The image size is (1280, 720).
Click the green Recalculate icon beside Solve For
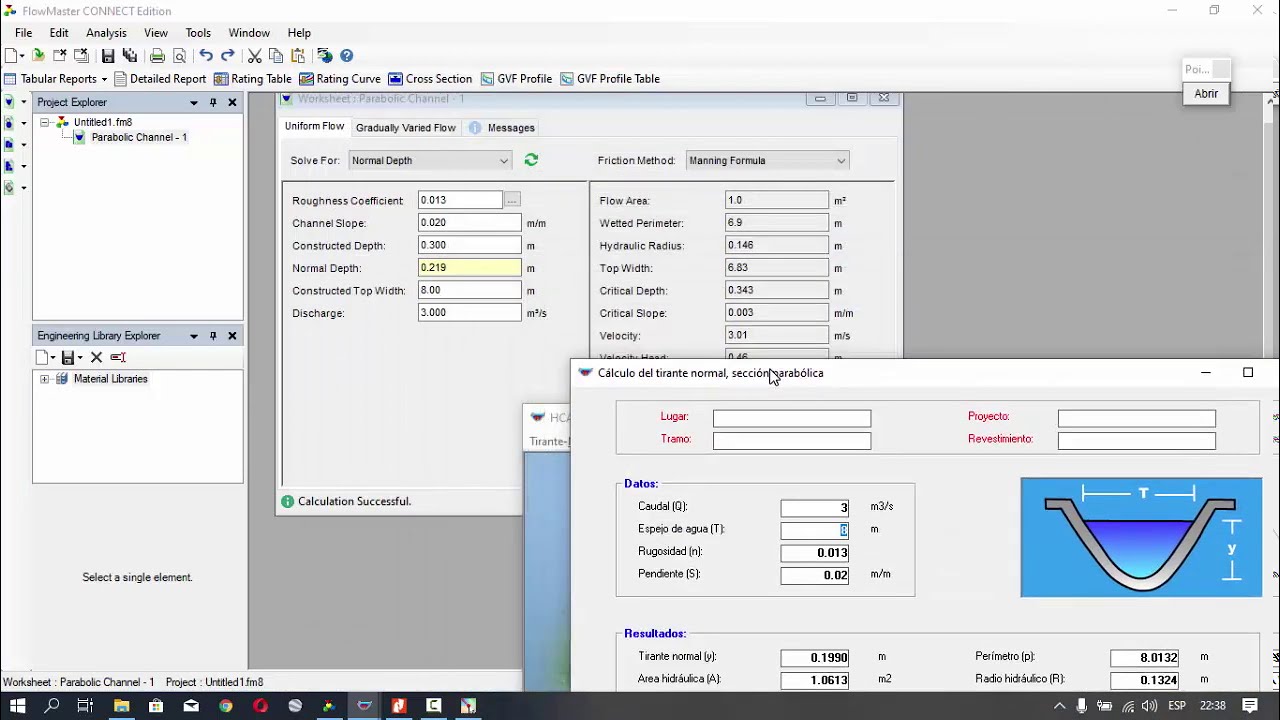point(531,160)
